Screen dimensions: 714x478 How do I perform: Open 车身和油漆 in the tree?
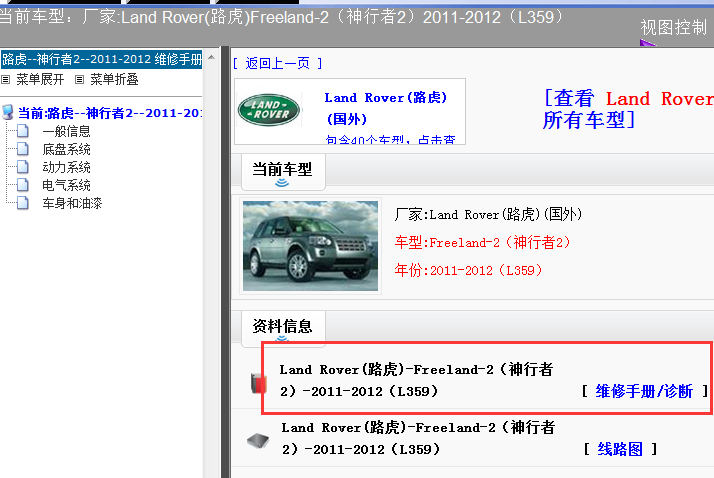[x=72, y=203]
